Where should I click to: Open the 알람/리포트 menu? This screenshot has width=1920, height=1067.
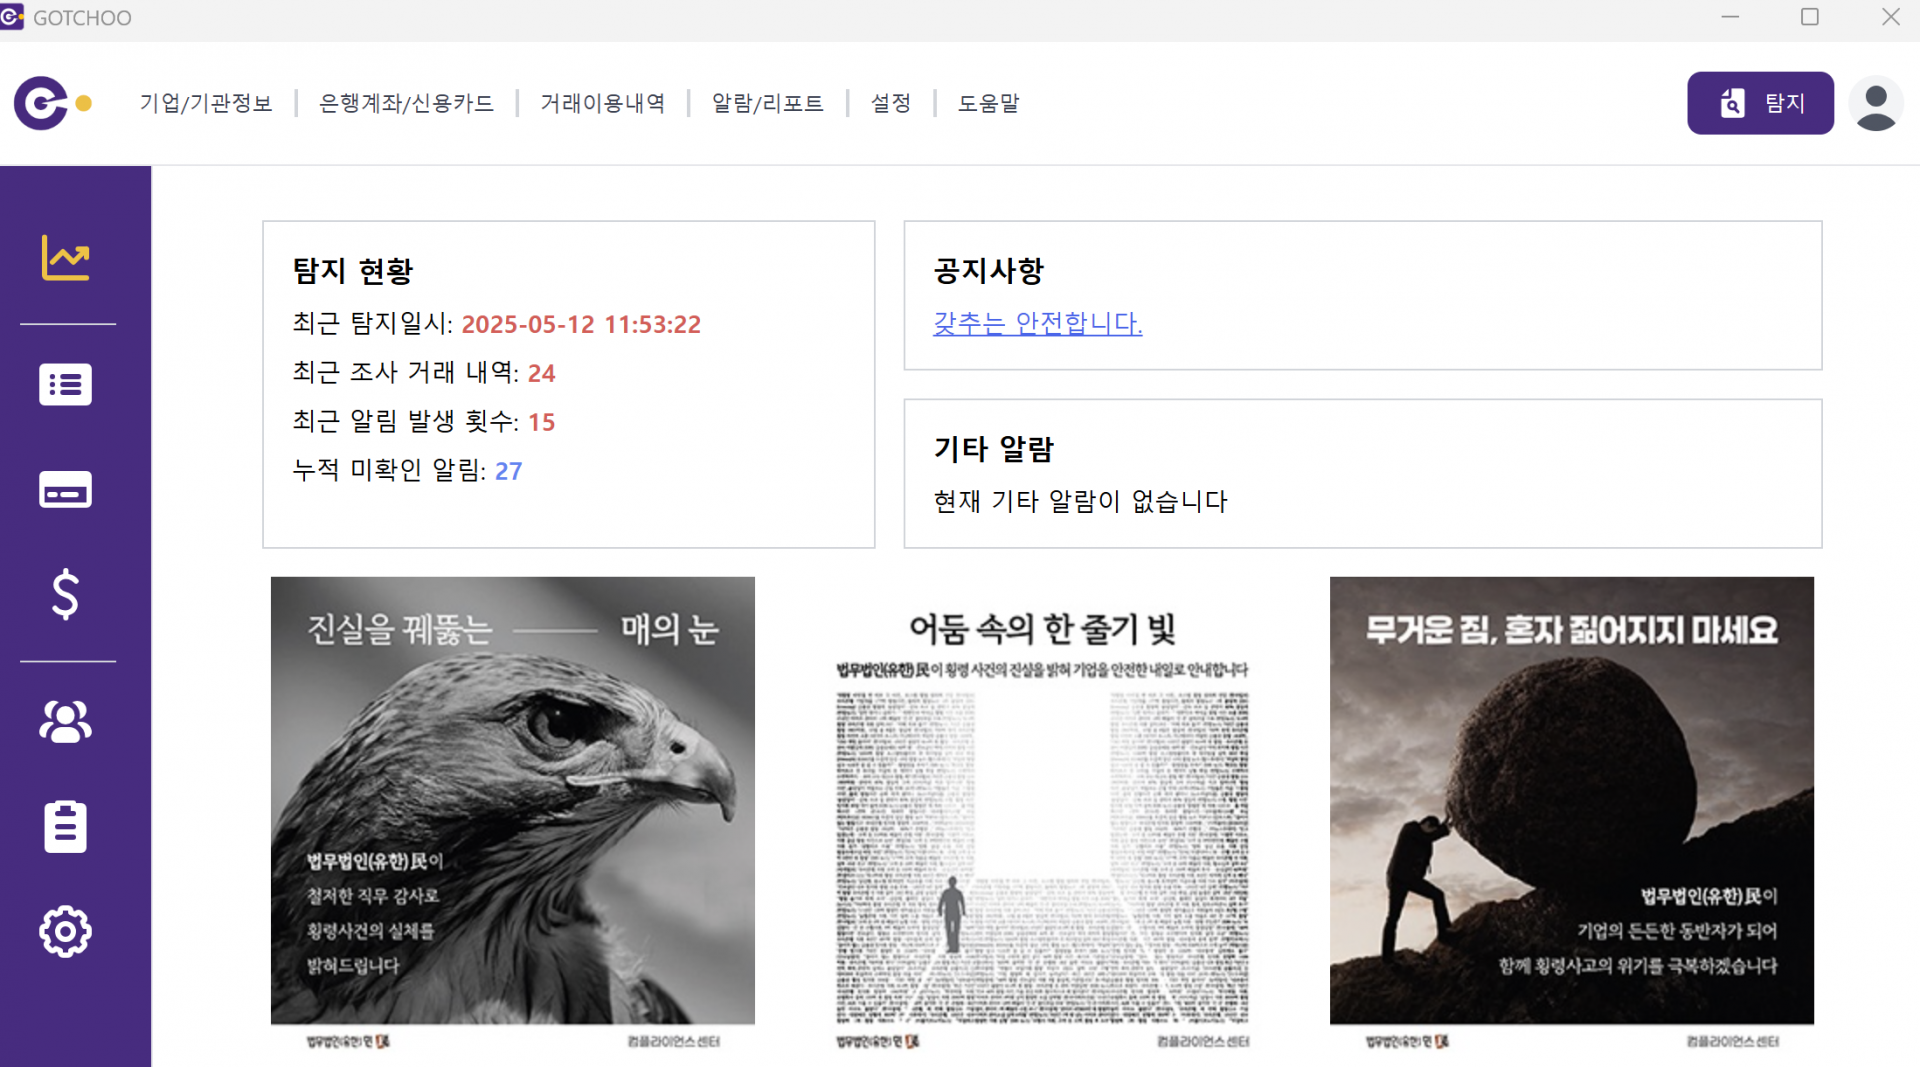click(768, 103)
